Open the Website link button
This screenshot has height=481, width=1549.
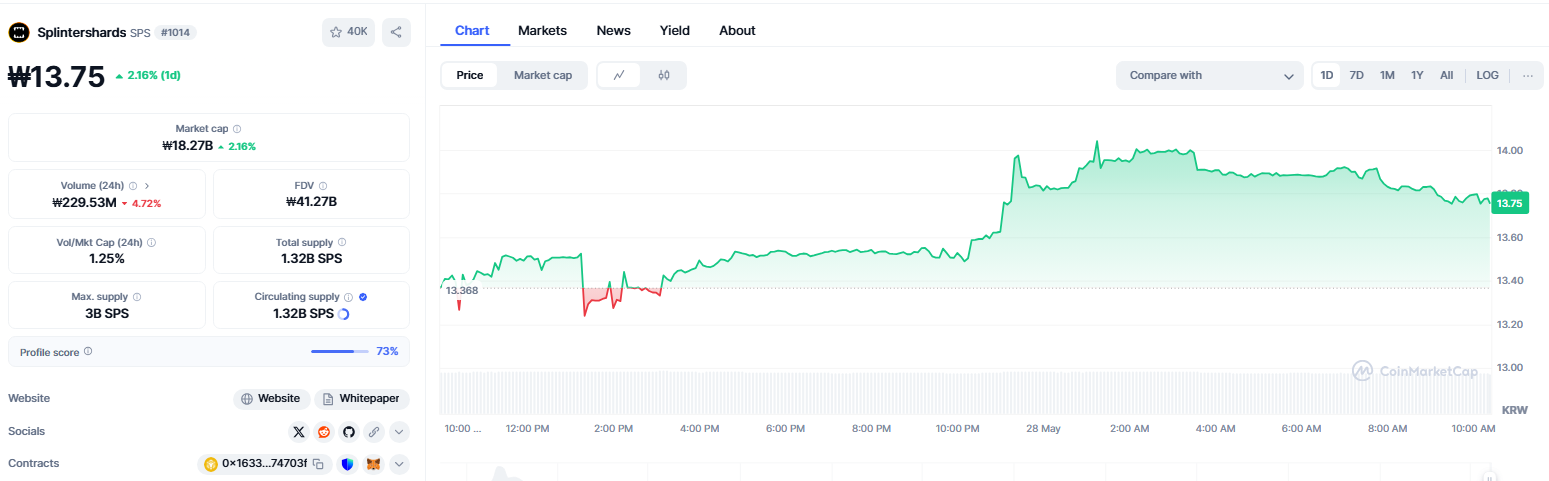click(x=271, y=399)
